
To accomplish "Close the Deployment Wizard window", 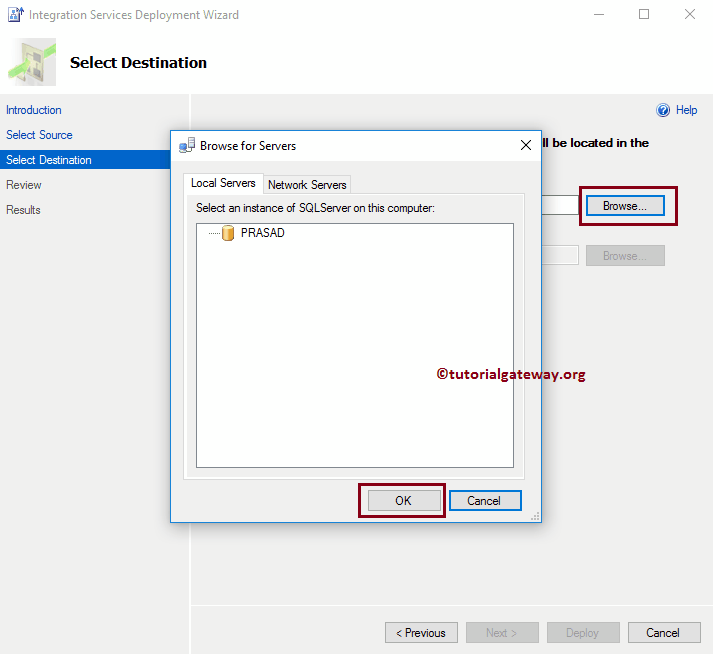I will click(x=690, y=15).
